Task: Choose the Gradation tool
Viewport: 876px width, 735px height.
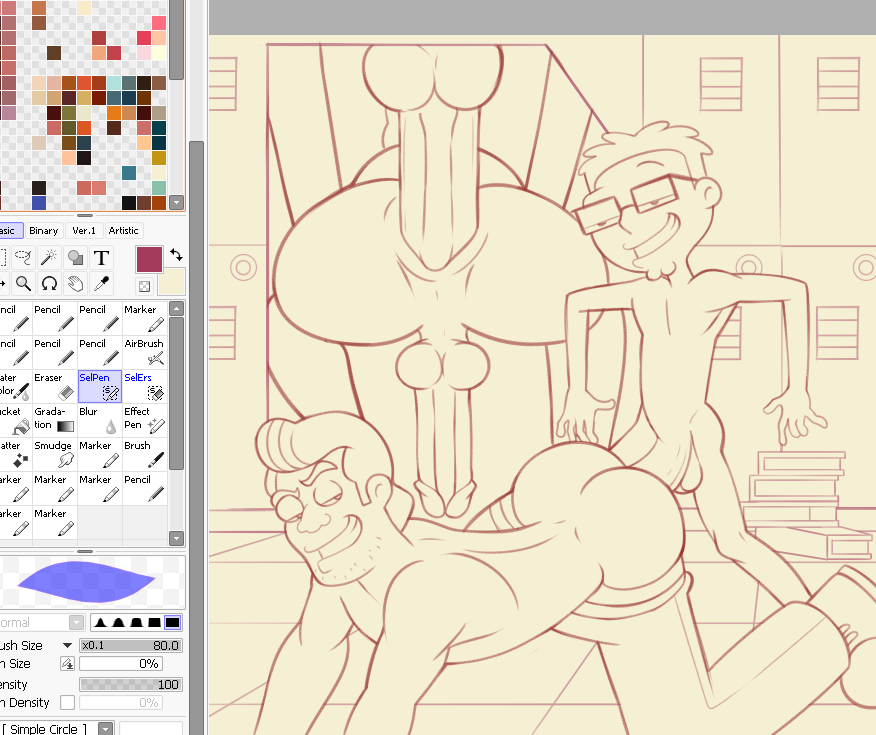Action: point(54,420)
